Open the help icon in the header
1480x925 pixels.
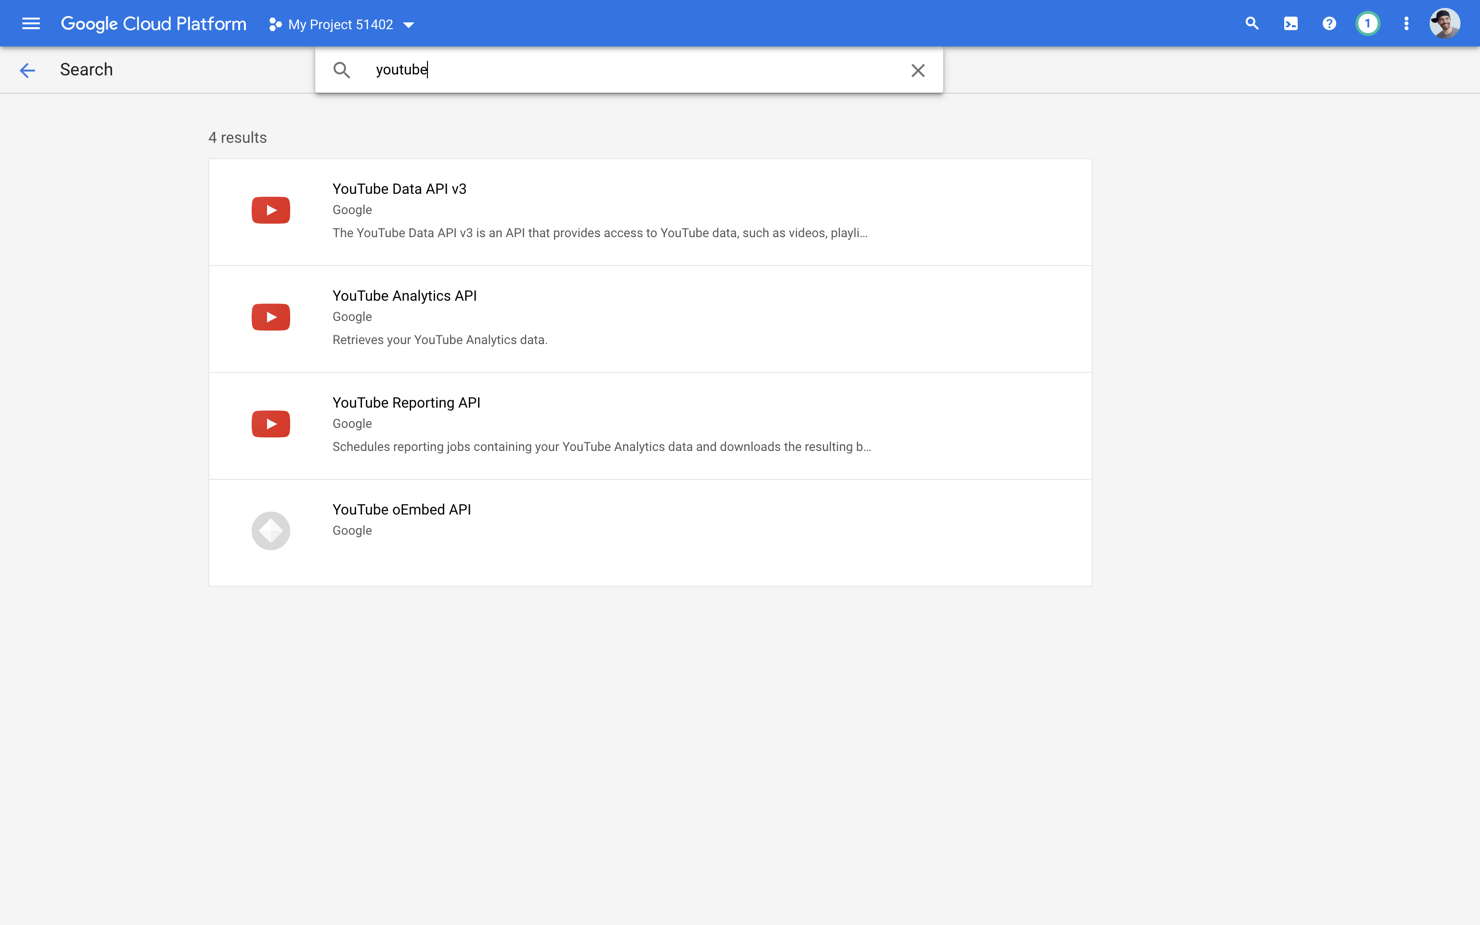pyautogui.click(x=1328, y=23)
